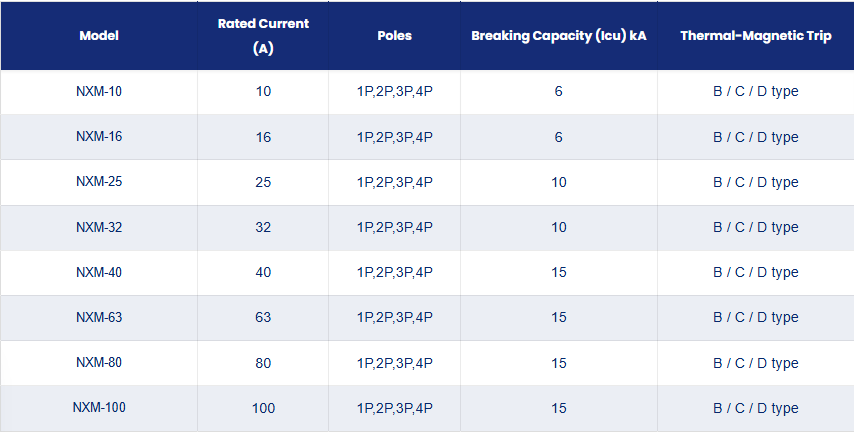Select breaking capacity 10 in NXM-25 row
Screen dimensions: 854x432
[x=559, y=182]
